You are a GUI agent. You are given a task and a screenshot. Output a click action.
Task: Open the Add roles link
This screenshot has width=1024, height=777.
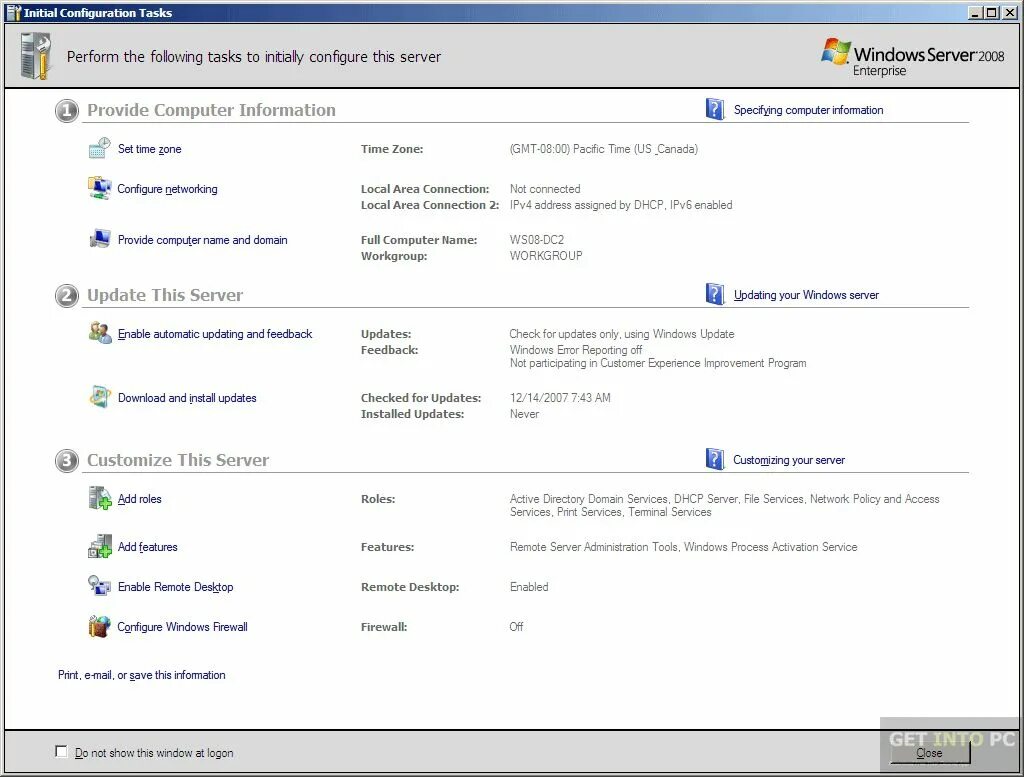point(139,499)
